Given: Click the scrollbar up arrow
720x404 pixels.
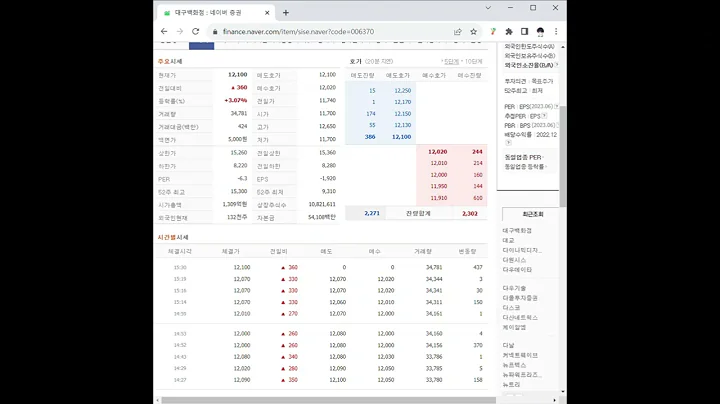Looking at the screenshot, I should 563,47.
